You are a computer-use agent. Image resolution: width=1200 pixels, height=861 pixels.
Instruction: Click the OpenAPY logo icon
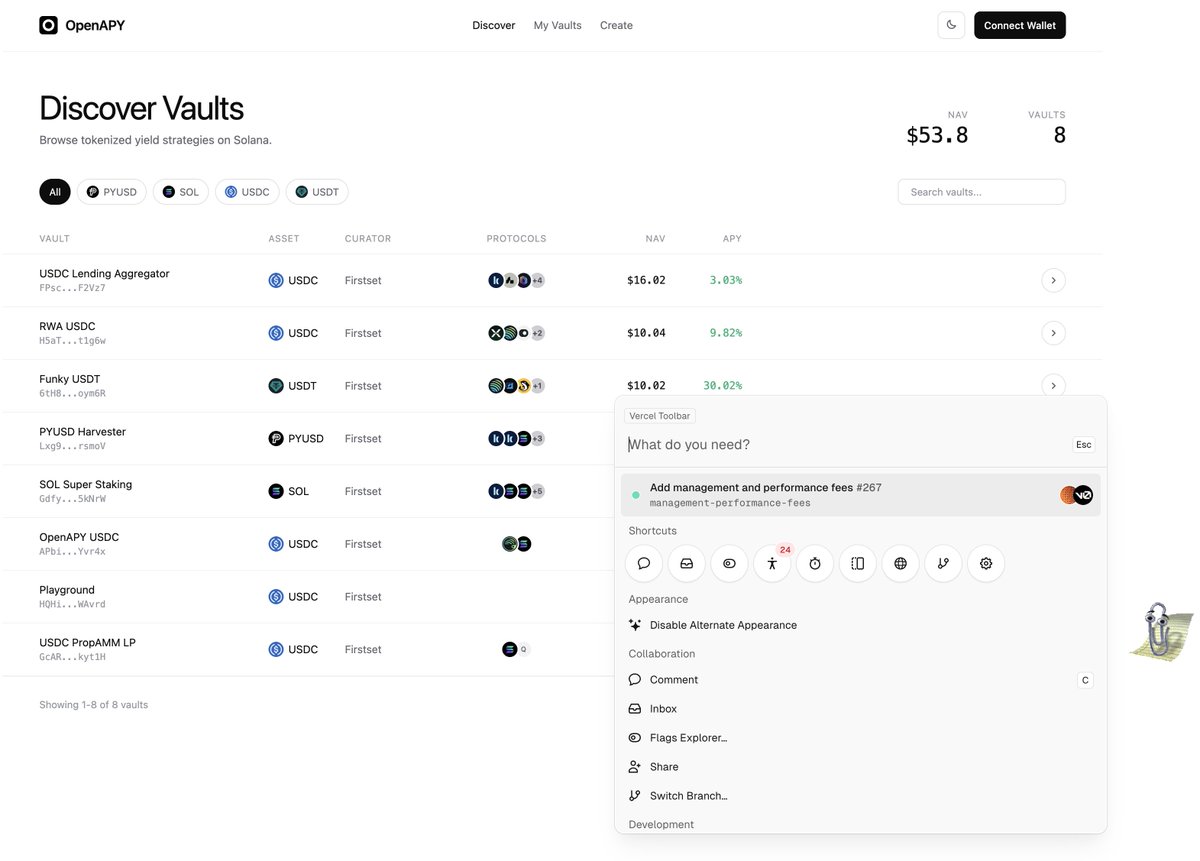pyautogui.click(x=49, y=25)
